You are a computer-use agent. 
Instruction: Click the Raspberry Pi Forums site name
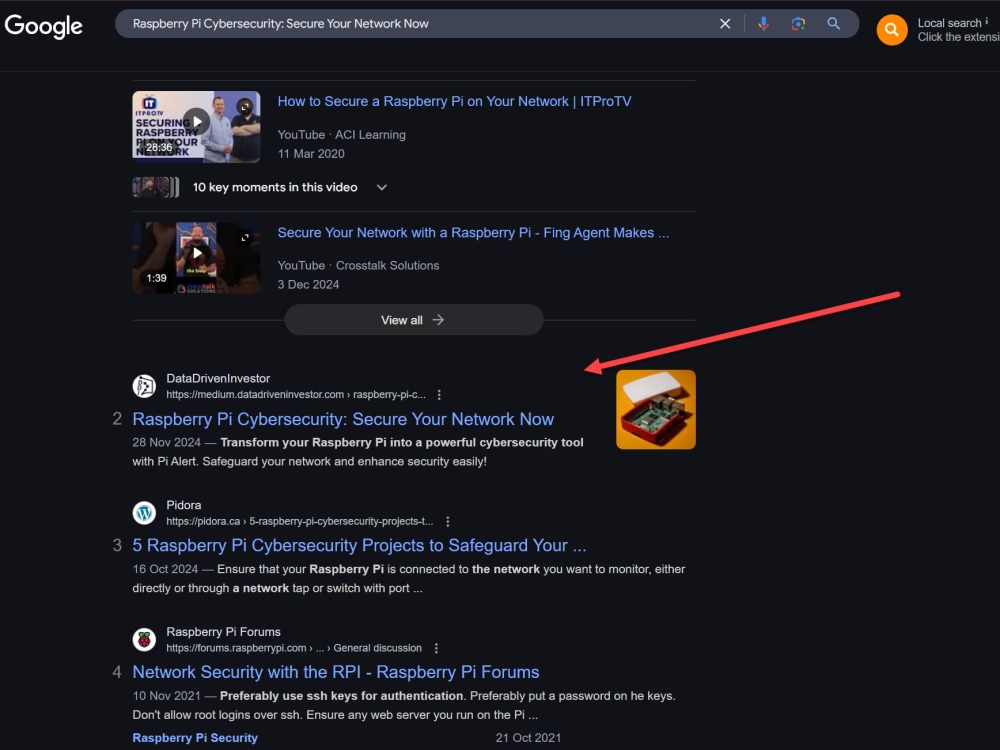coord(223,631)
